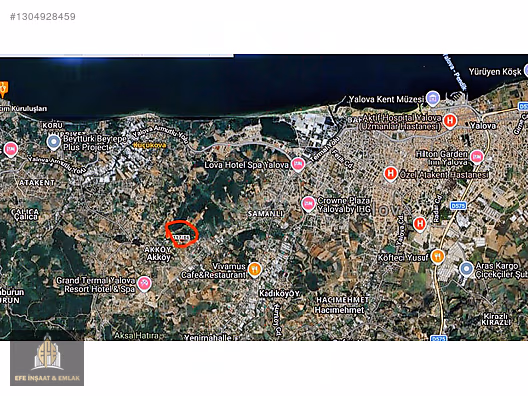Open the Özel Atakent Hastanesi hospital pin

click(390, 174)
